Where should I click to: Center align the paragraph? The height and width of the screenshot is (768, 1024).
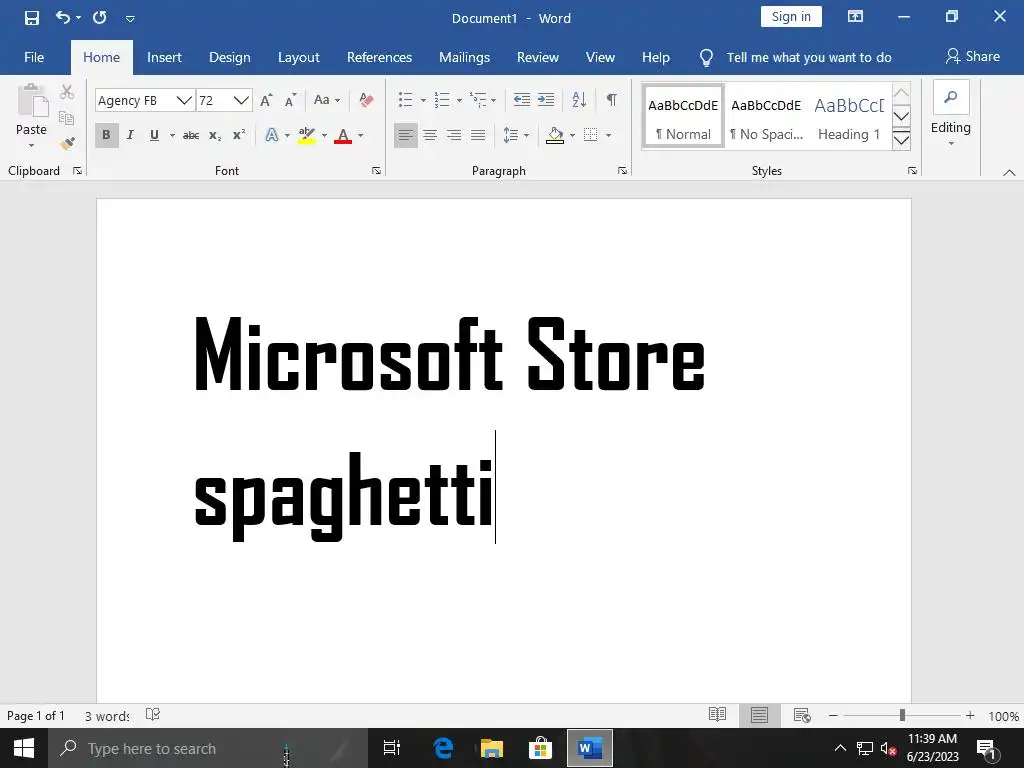430,135
